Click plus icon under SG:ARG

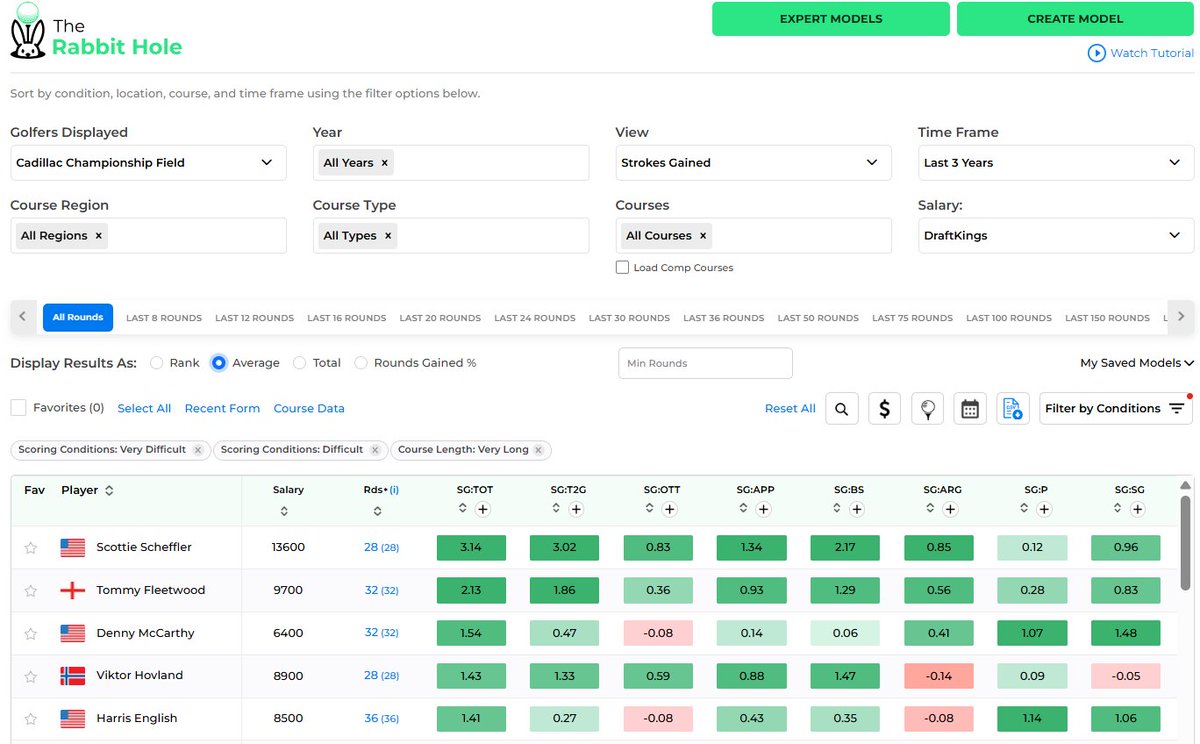pos(950,509)
